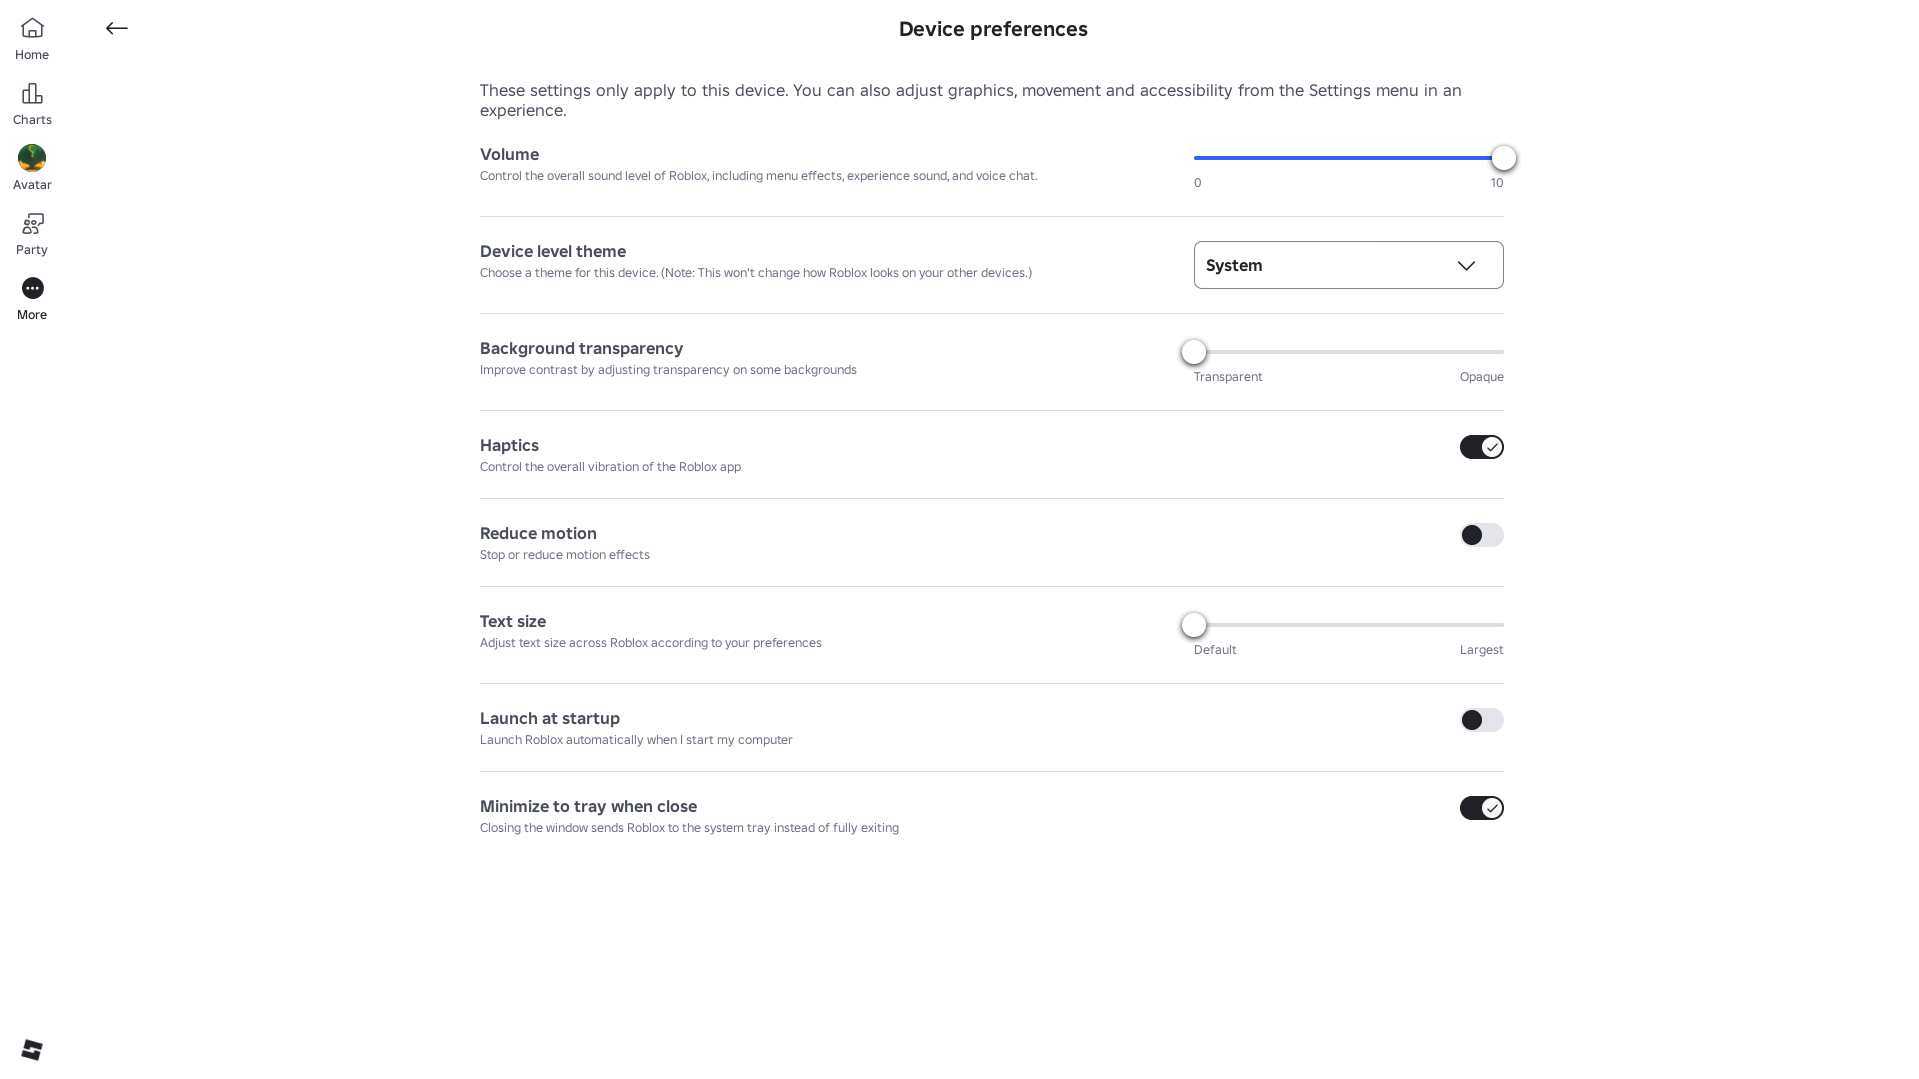
Task: Enable the Launch at startup toggle
Action: pyautogui.click(x=1481, y=720)
